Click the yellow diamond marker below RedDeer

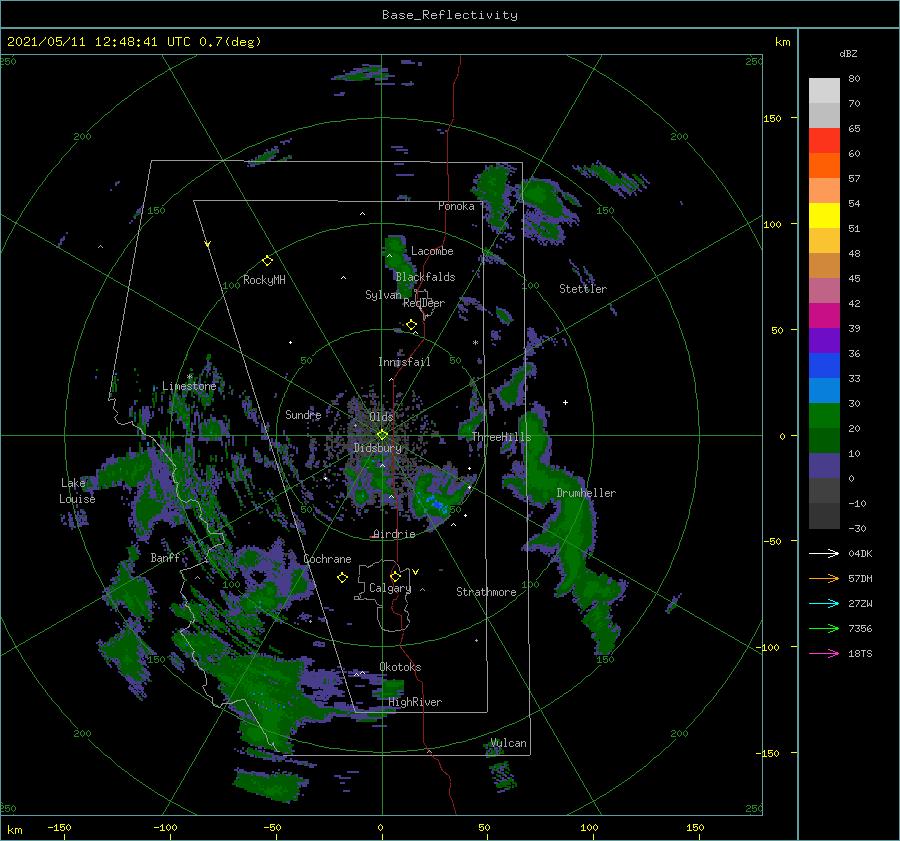click(411, 325)
